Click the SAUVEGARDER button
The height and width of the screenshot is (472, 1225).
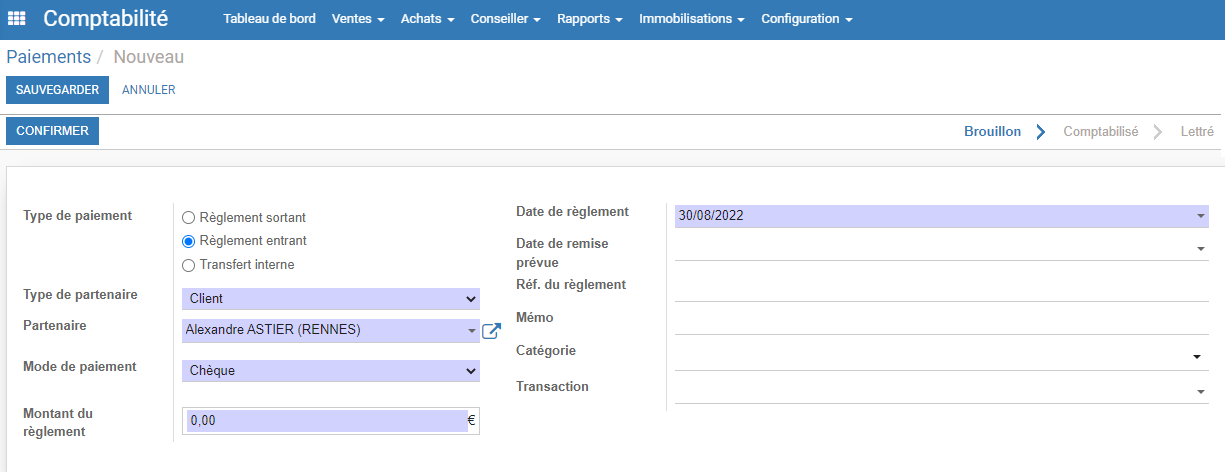click(x=57, y=90)
